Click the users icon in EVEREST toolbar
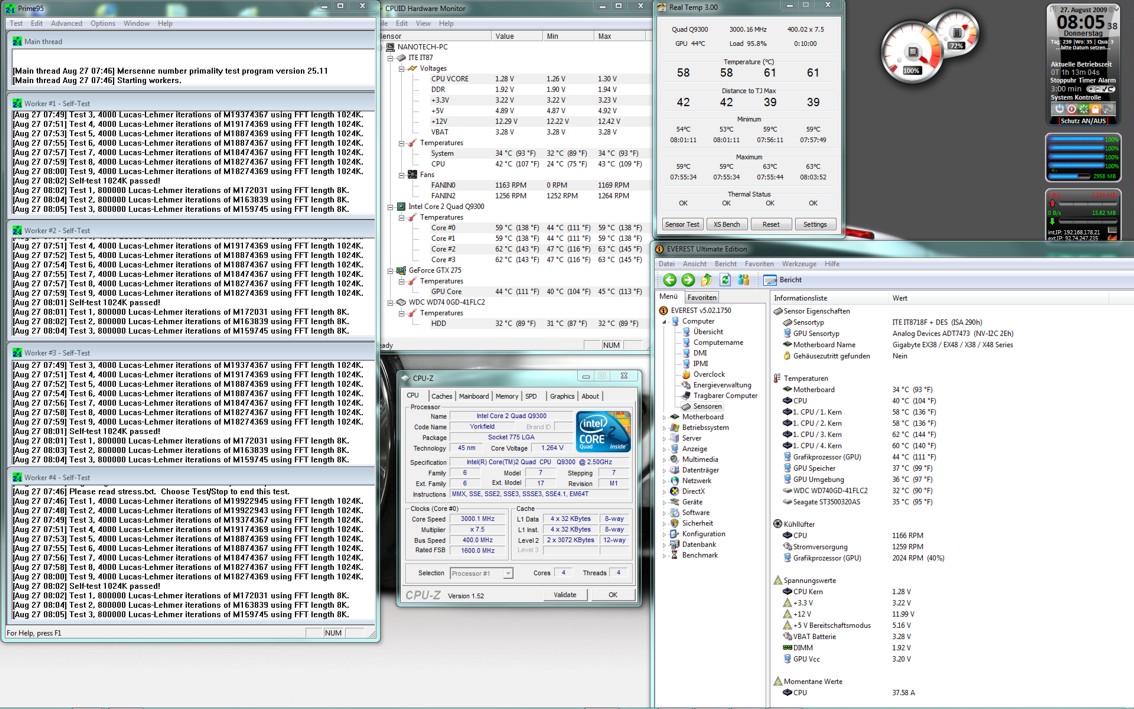1134x709 pixels. [743, 280]
